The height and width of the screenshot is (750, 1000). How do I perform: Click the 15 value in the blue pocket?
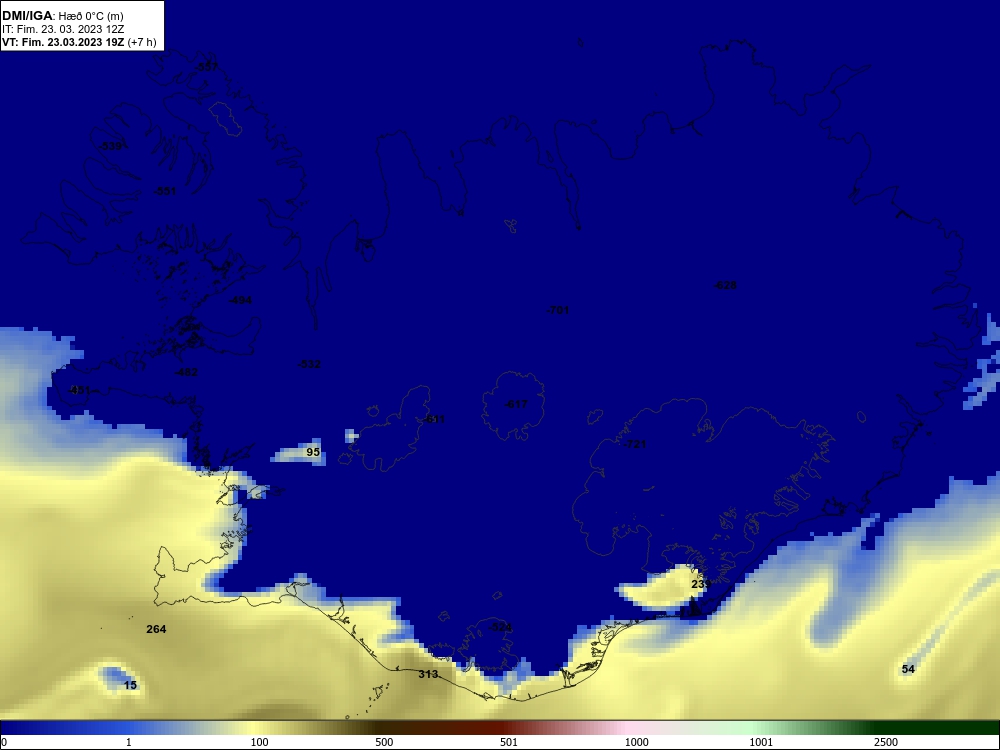pyautogui.click(x=130, y=686)
